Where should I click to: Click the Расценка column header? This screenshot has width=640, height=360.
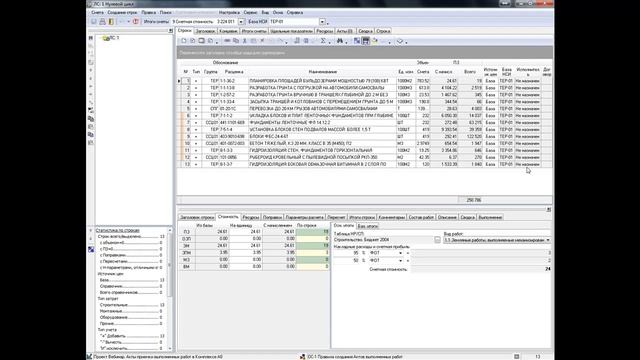tap(234, 72)
